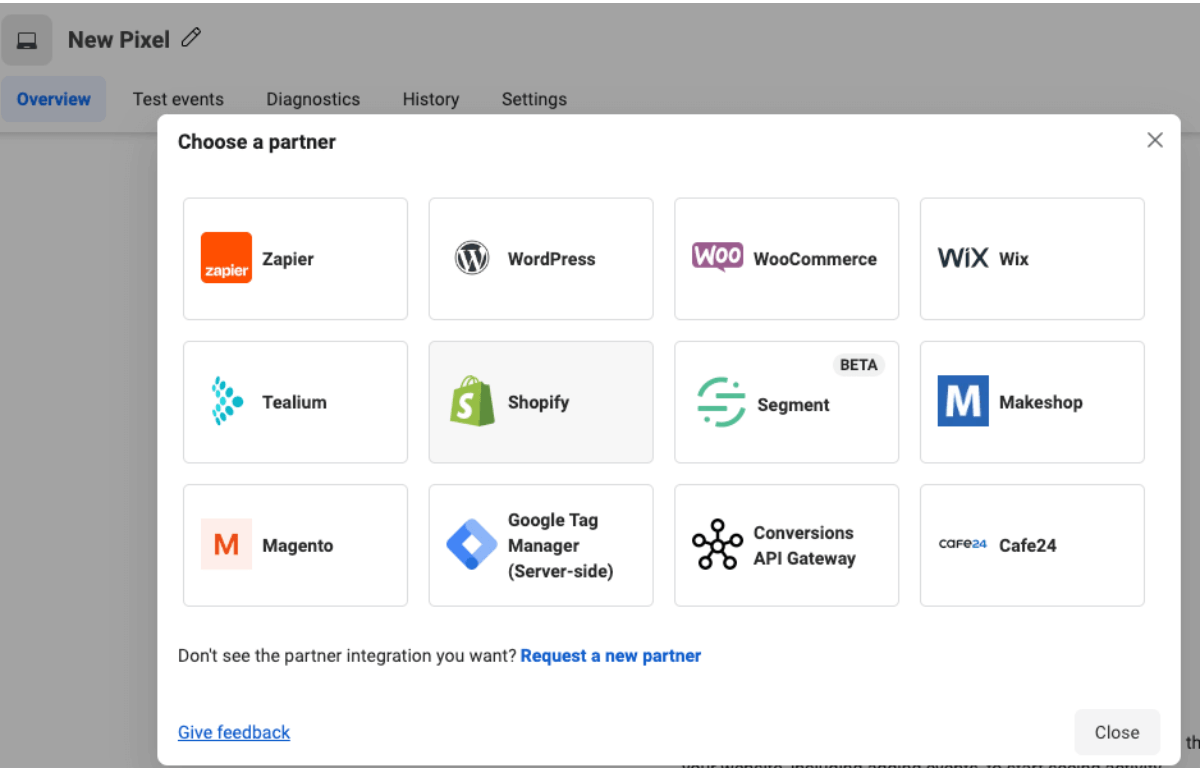This screenshot has width=1200, height=771.
Task: Click the green Segment logo icon
Action: click(x=722, y=403)
